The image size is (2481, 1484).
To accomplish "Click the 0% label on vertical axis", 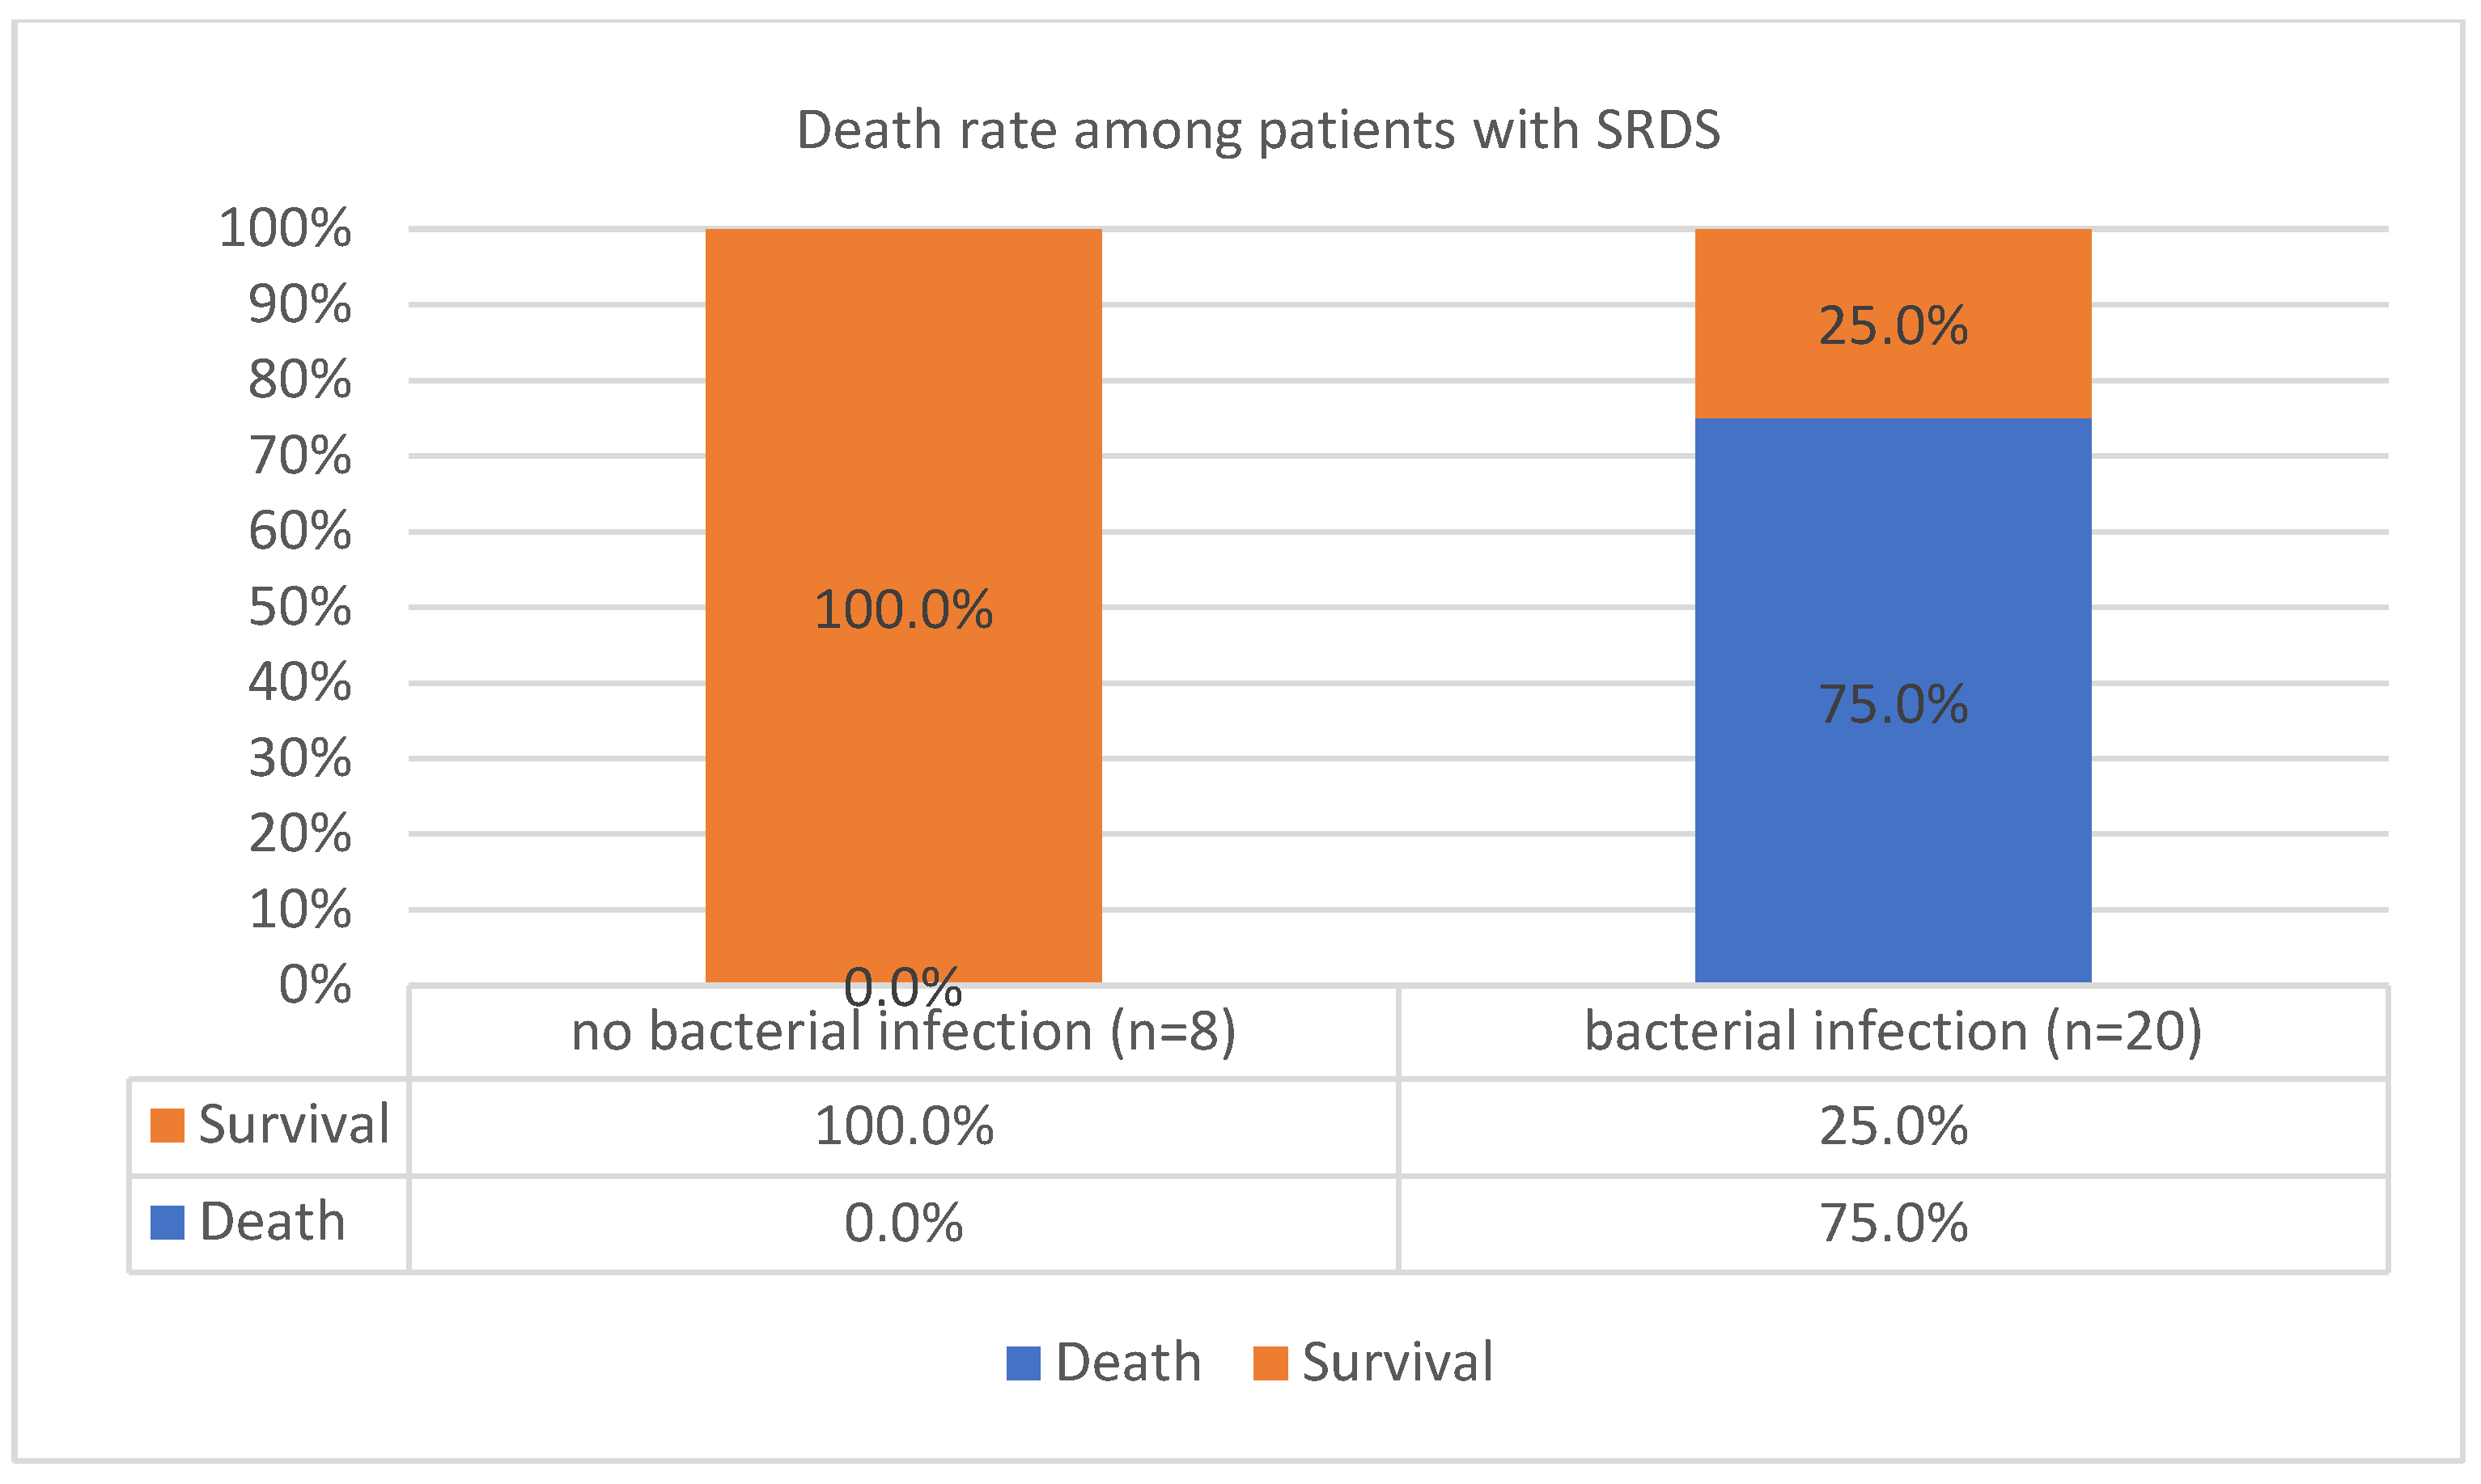I will [x=315, y=985].
